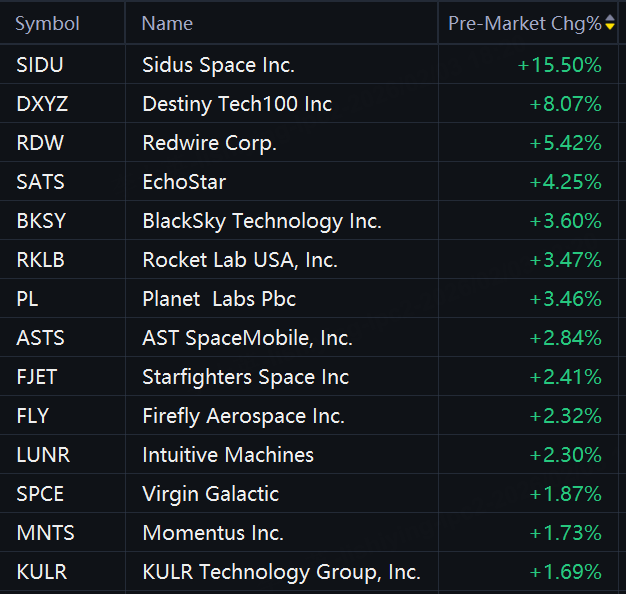Sort by Pre-Market Chg% column header
The image size is (626, 594).
524,23
